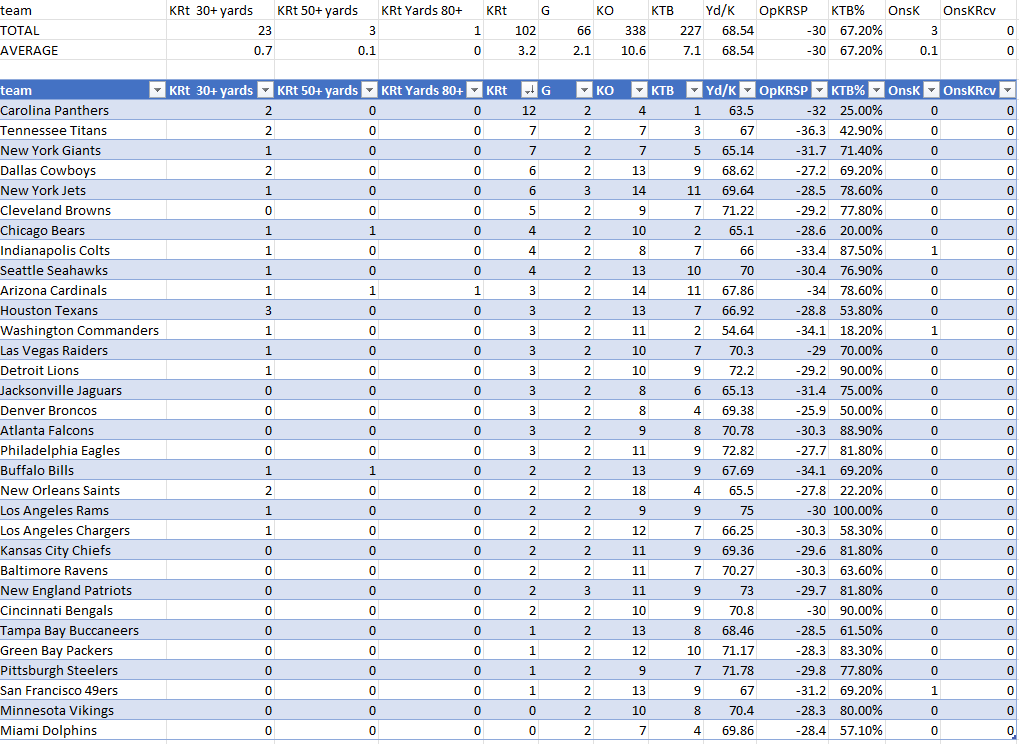Select the Detroit Lions cell
1019x744 pixels.
(x=83, y=370)
